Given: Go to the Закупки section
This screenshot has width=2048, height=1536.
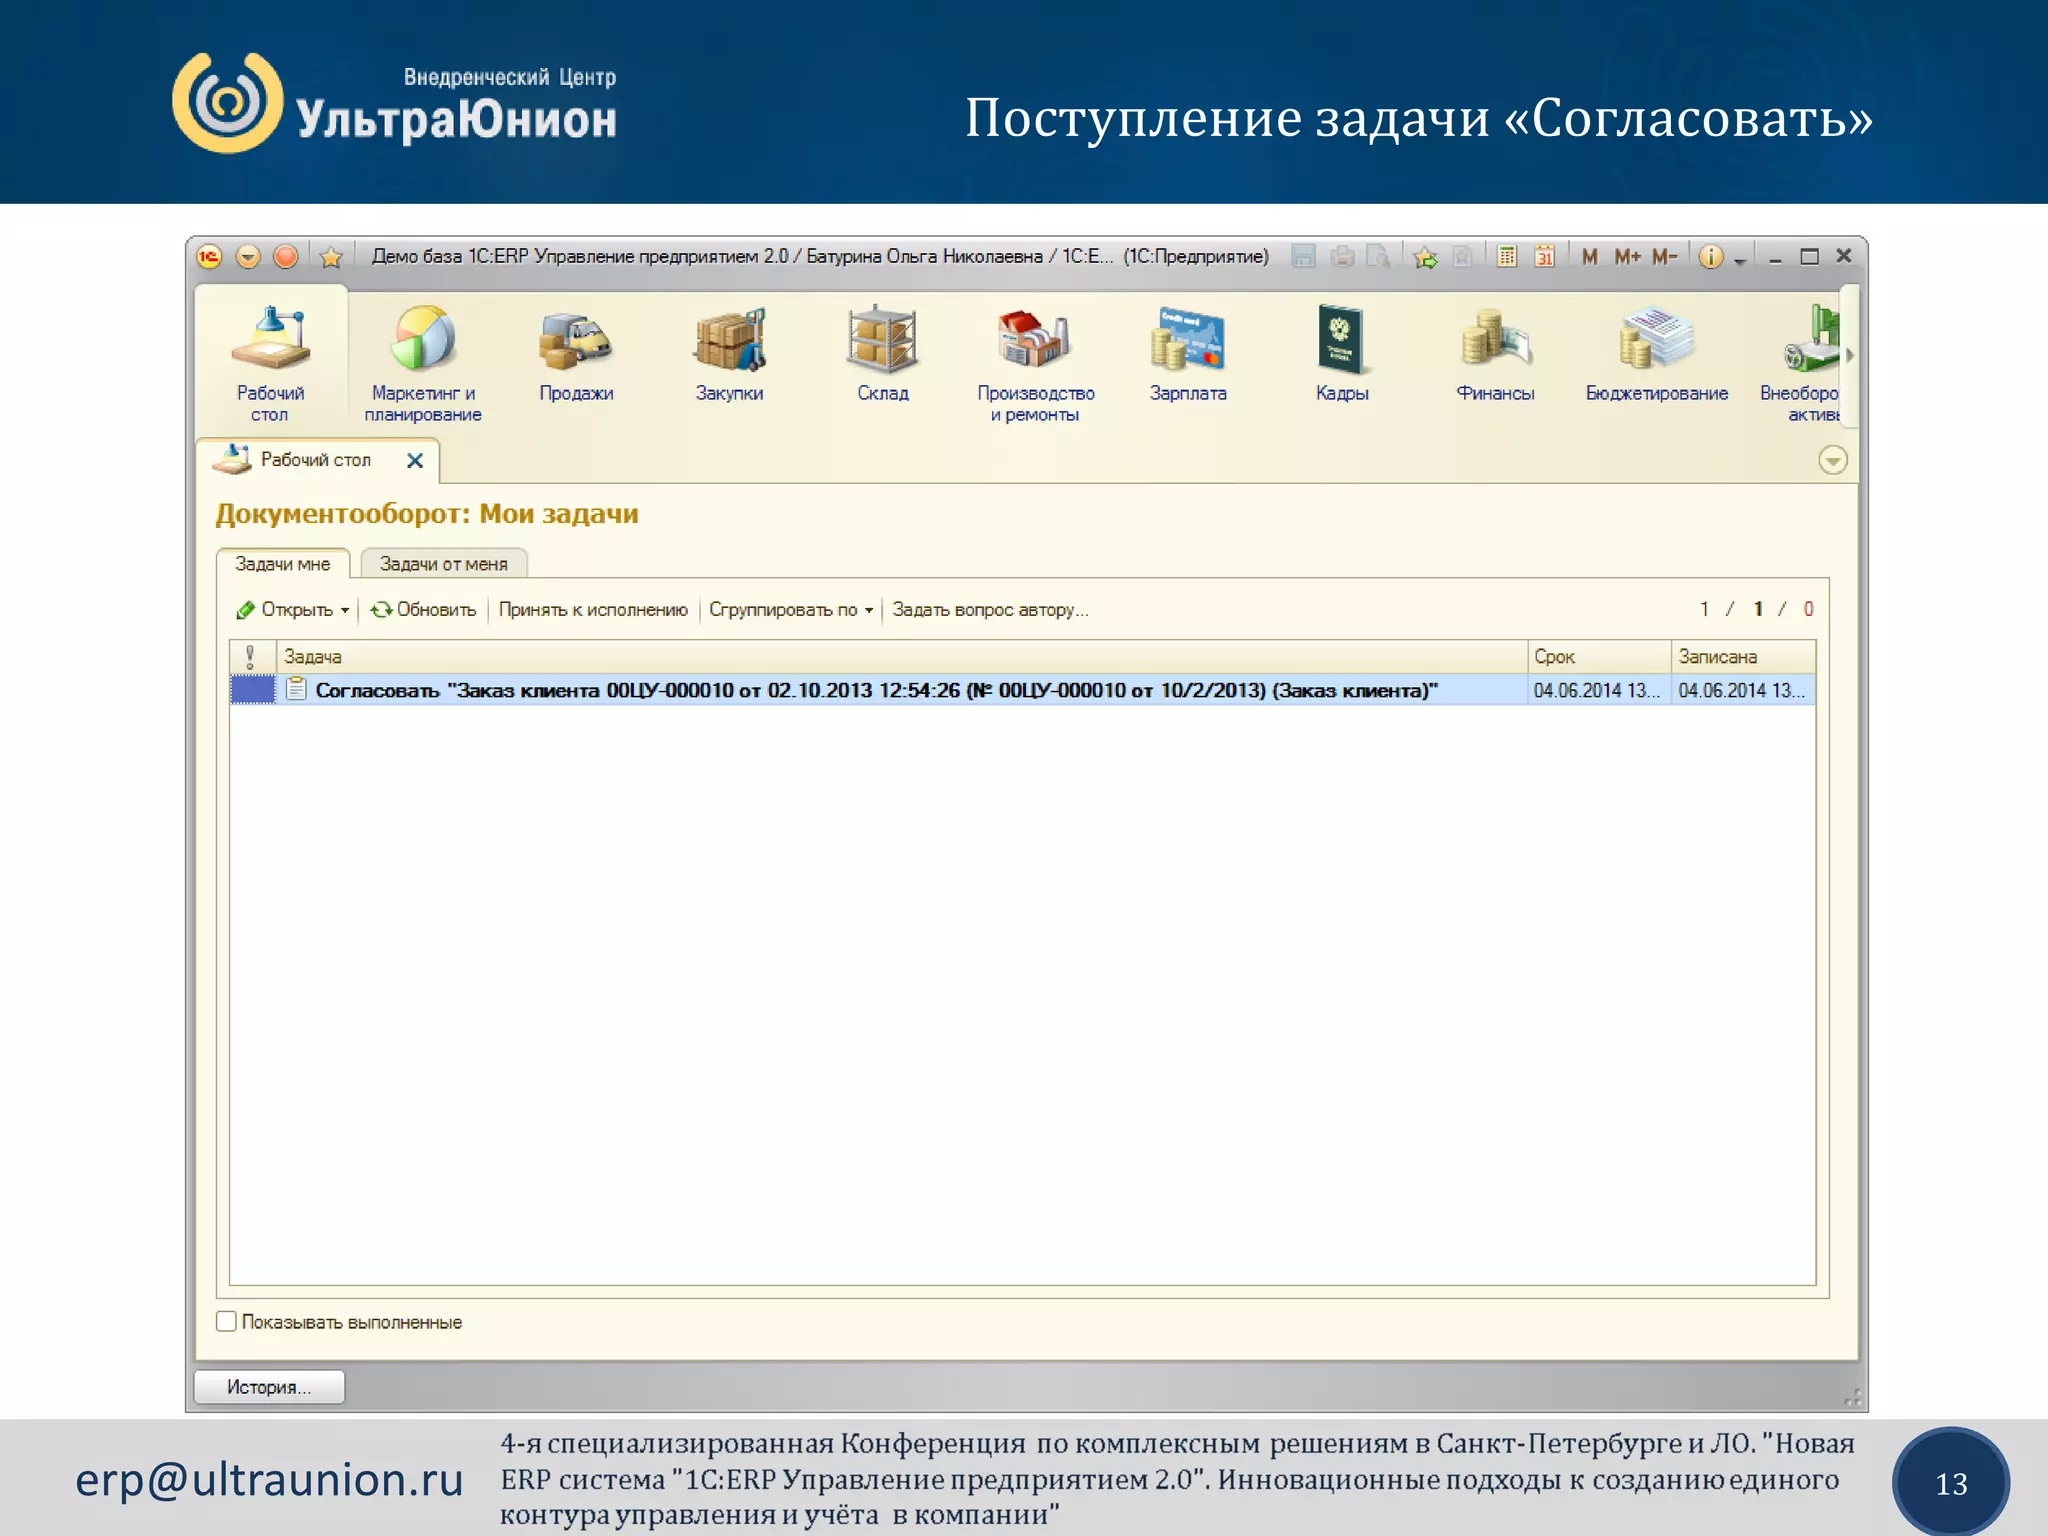Looking at the screenshot, I should pyautogui.click(x=729, y=353).
